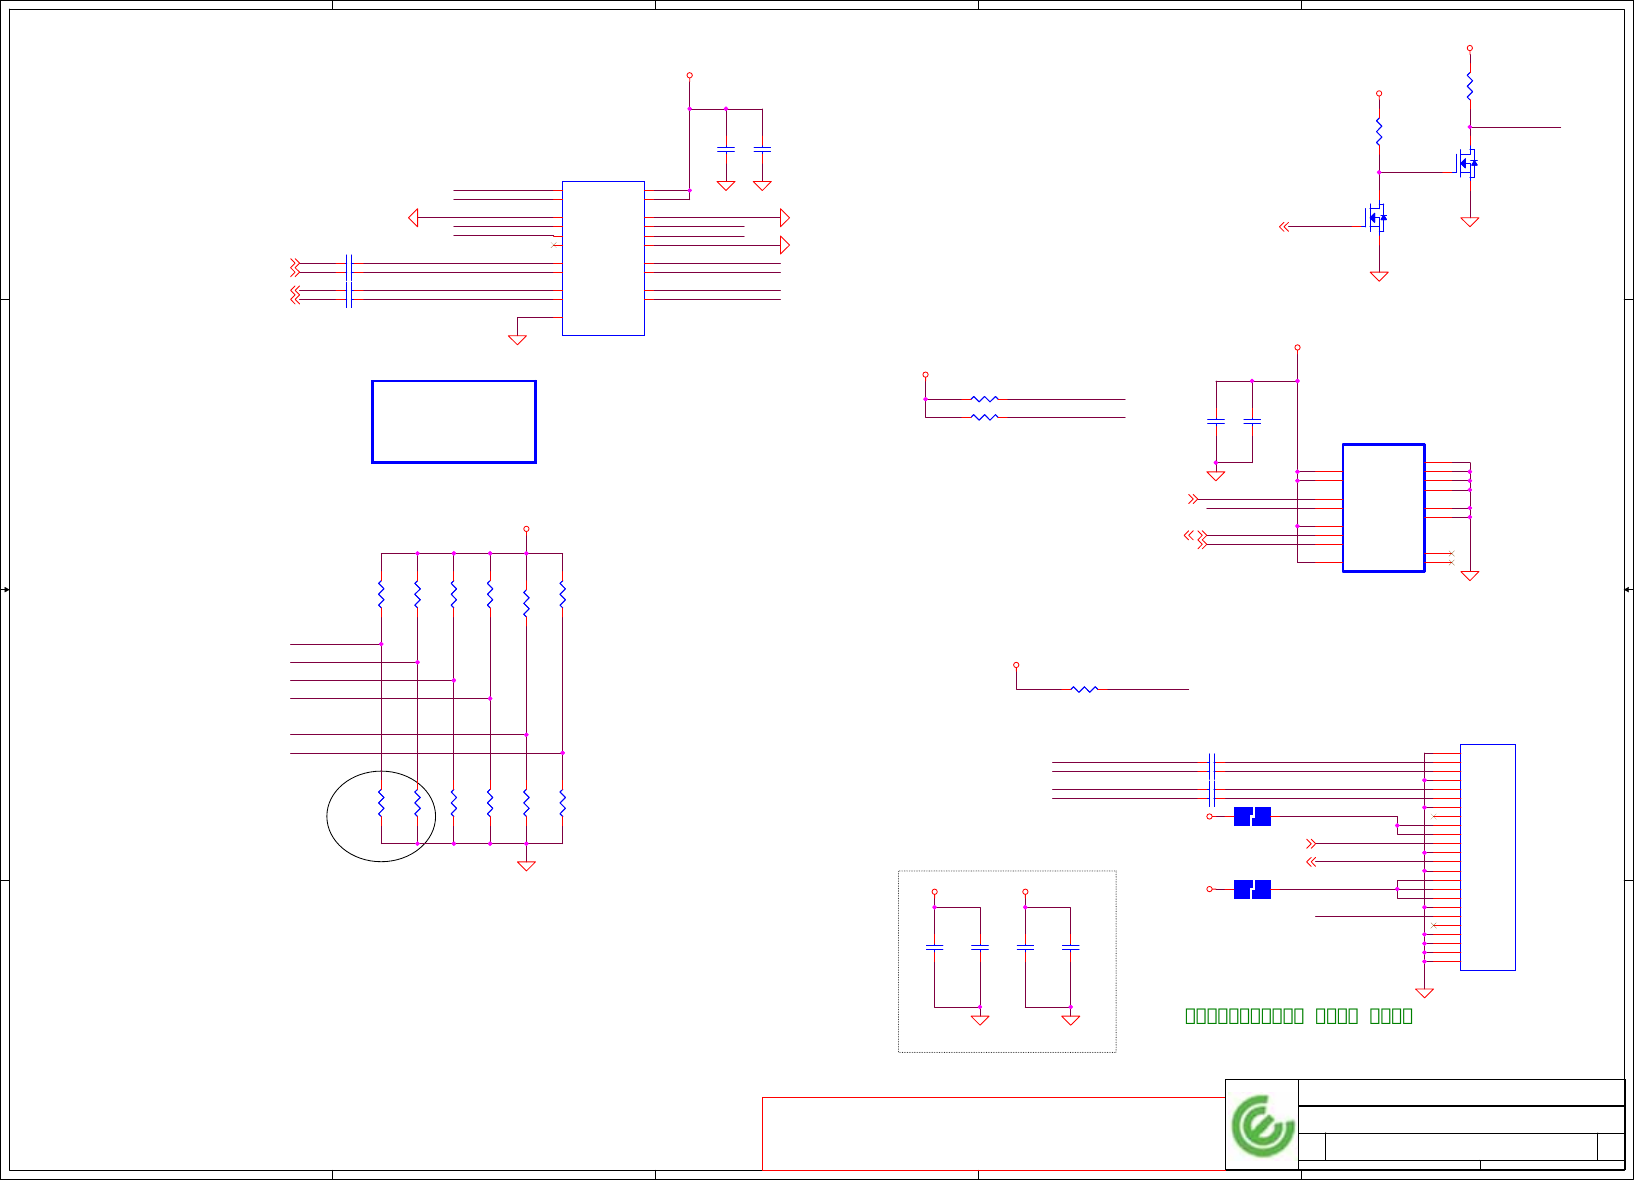Image resolution: width=1634 pixels, height=1180 pixels.
Task: Select the left-hand MOSFET with the input port
Action: [1376, 217]
